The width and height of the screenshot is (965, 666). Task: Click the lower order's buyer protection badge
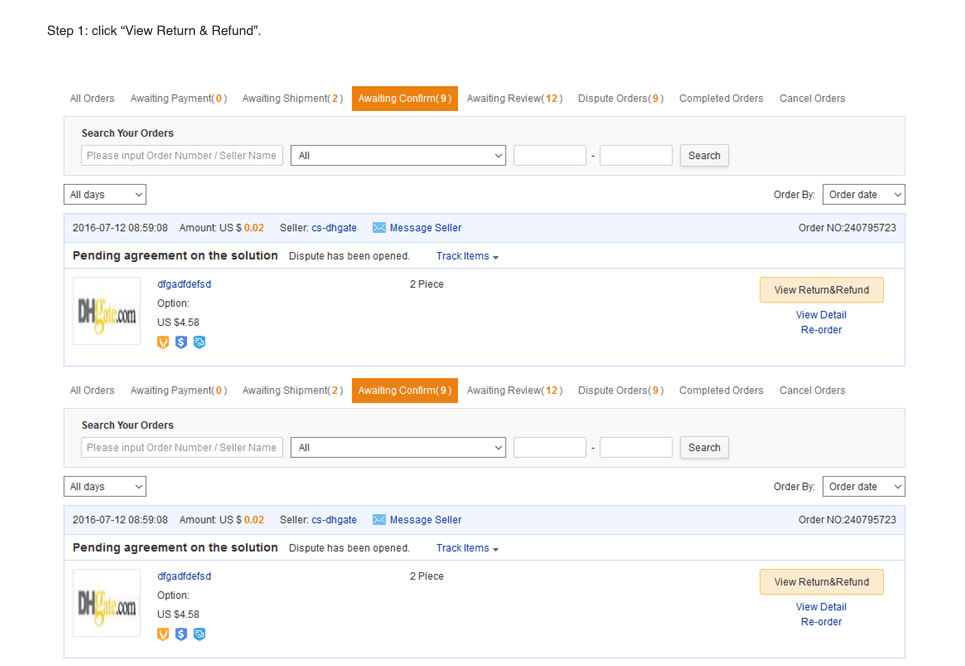coord(162,633)
